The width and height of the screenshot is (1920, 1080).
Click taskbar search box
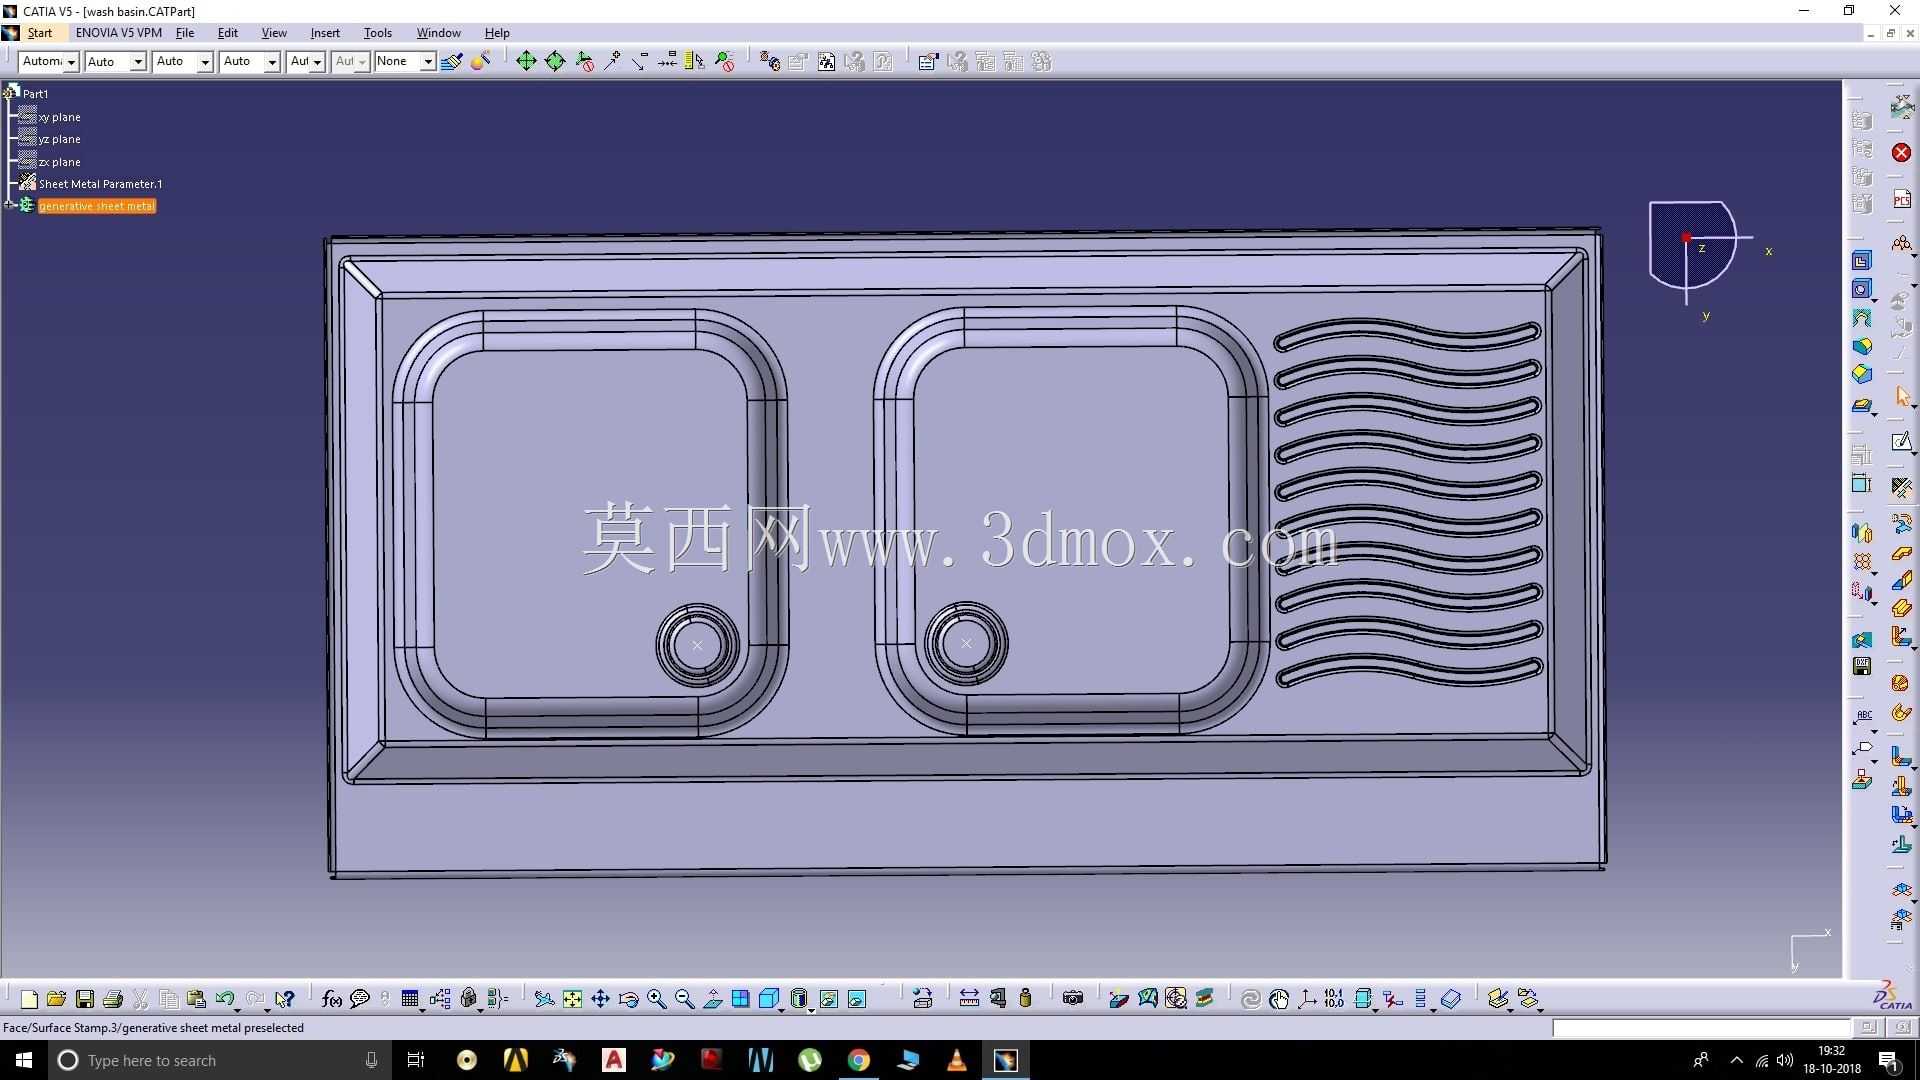coord(218,1060)
